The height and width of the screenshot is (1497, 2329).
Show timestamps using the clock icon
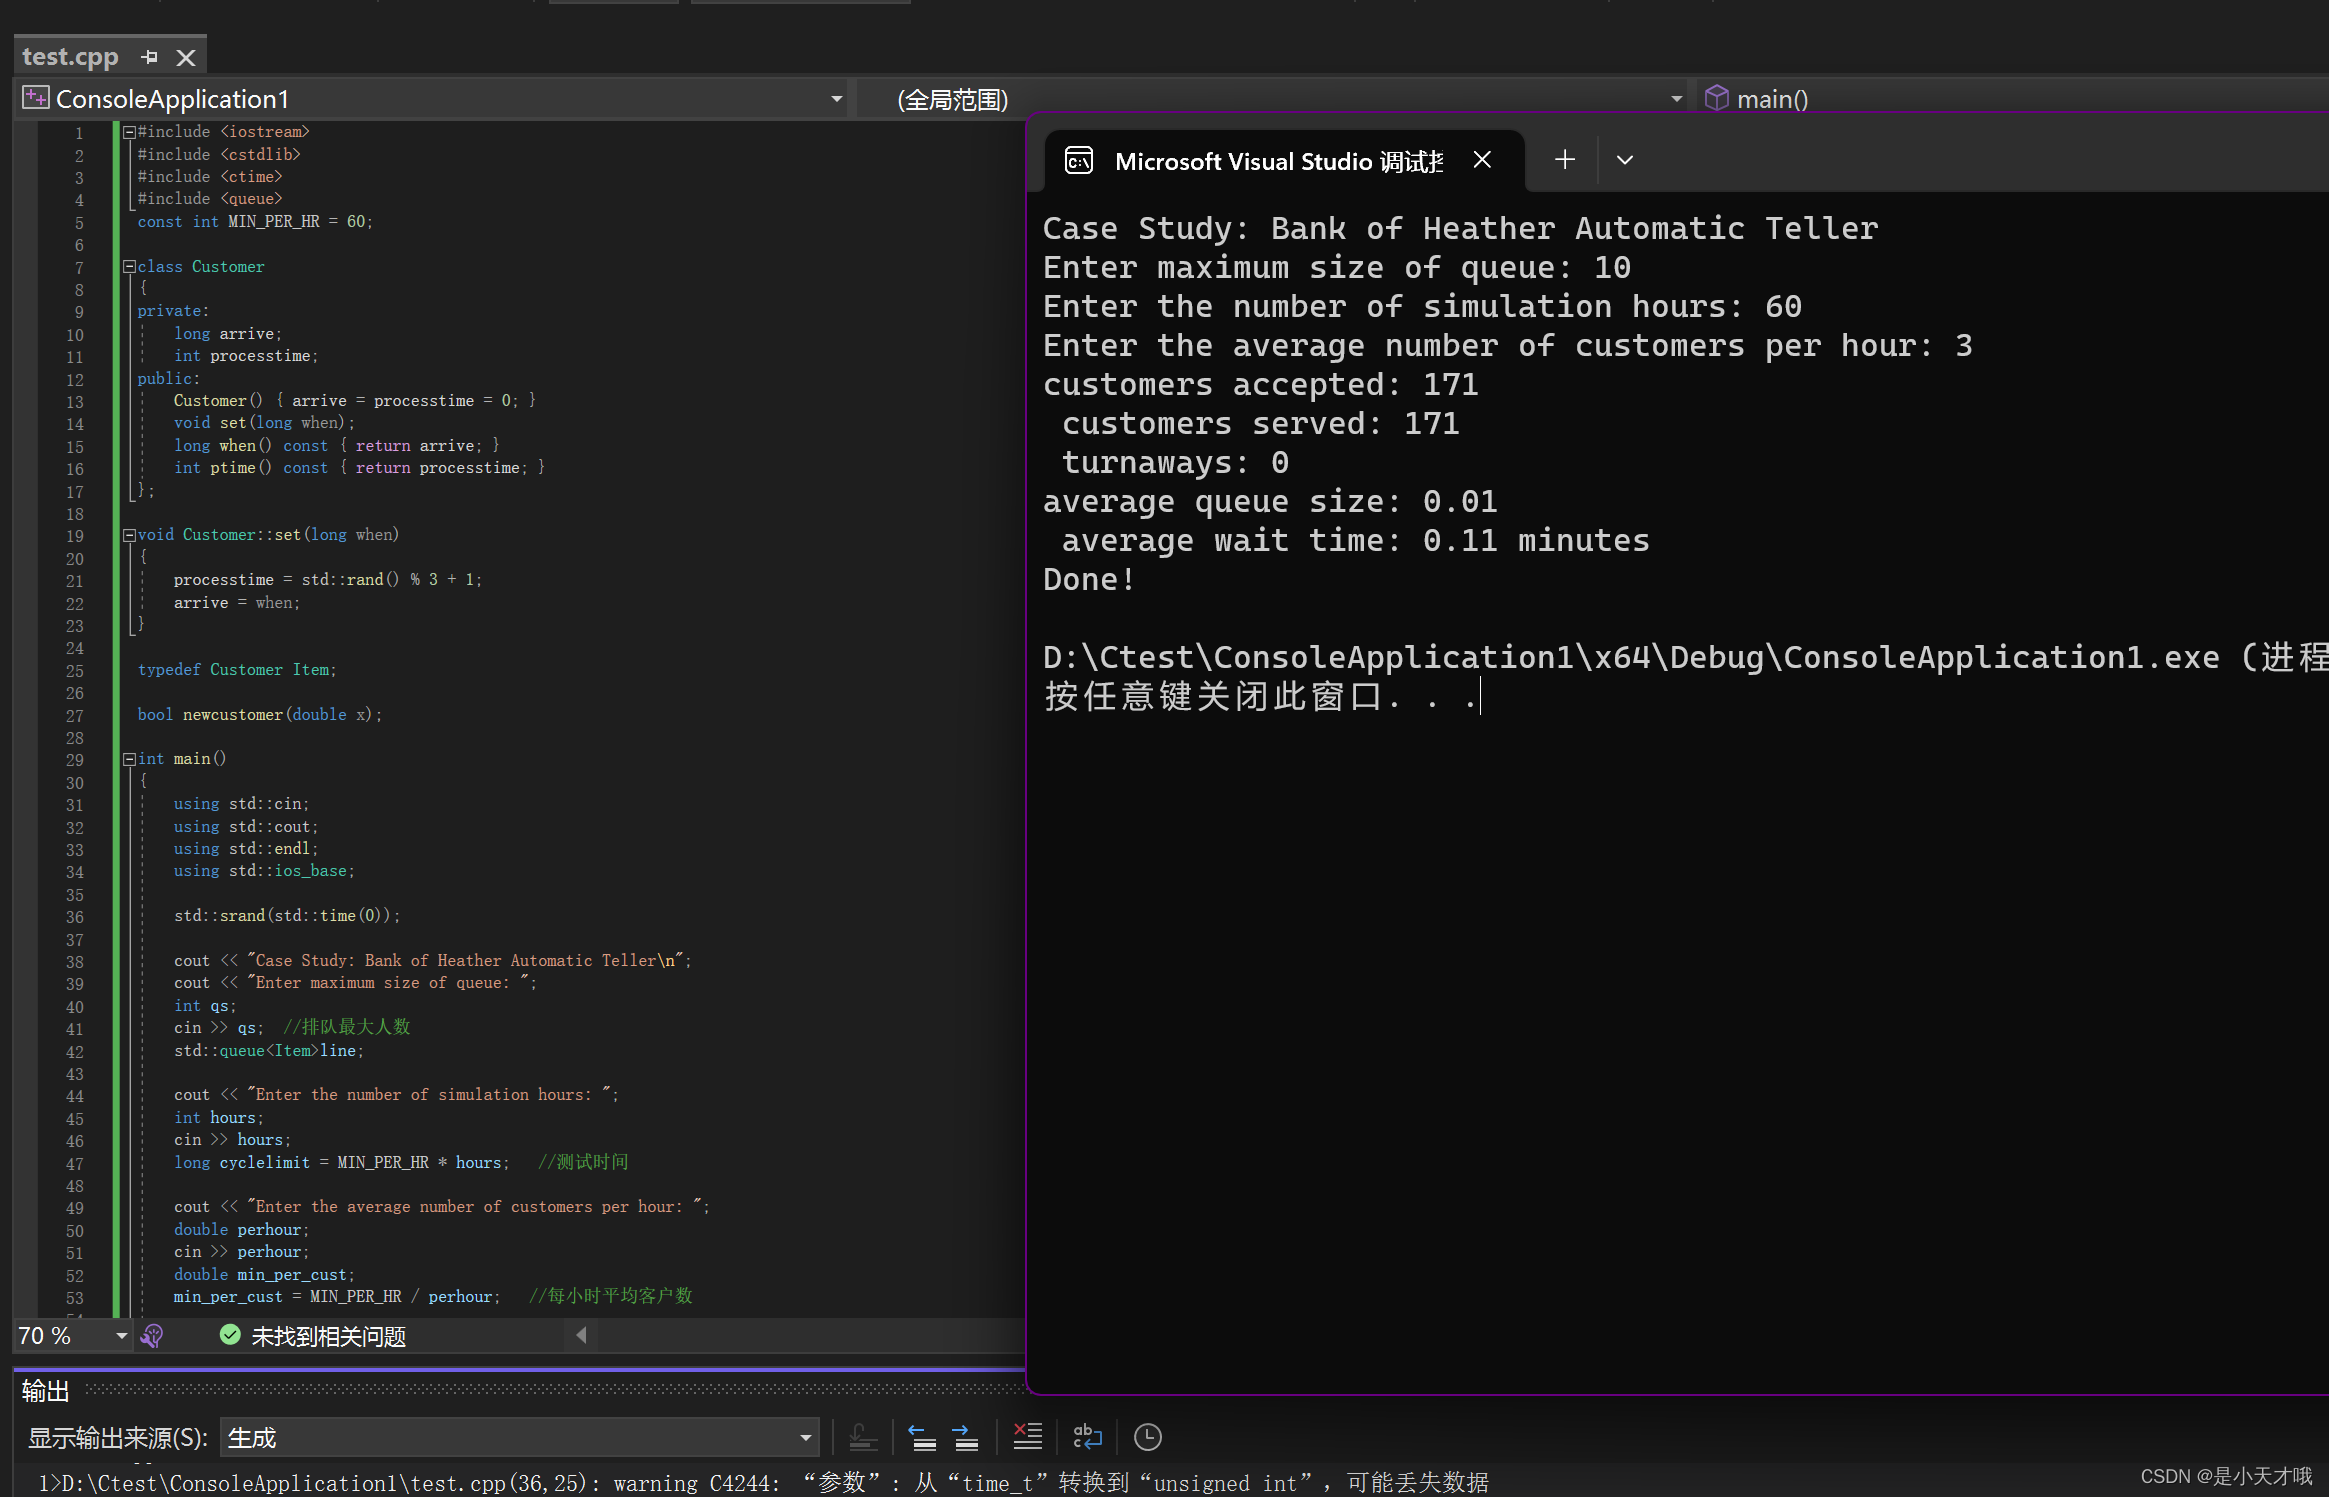tap(1147, 1437)
